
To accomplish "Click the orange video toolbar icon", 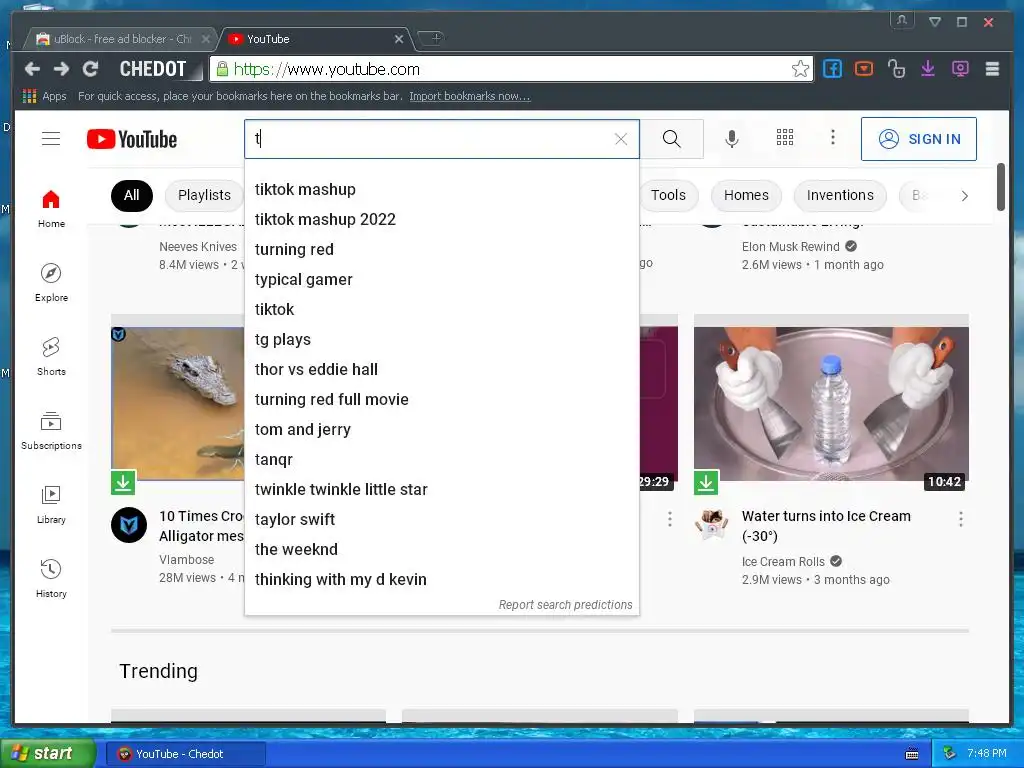I will click(x=864, y=69).
